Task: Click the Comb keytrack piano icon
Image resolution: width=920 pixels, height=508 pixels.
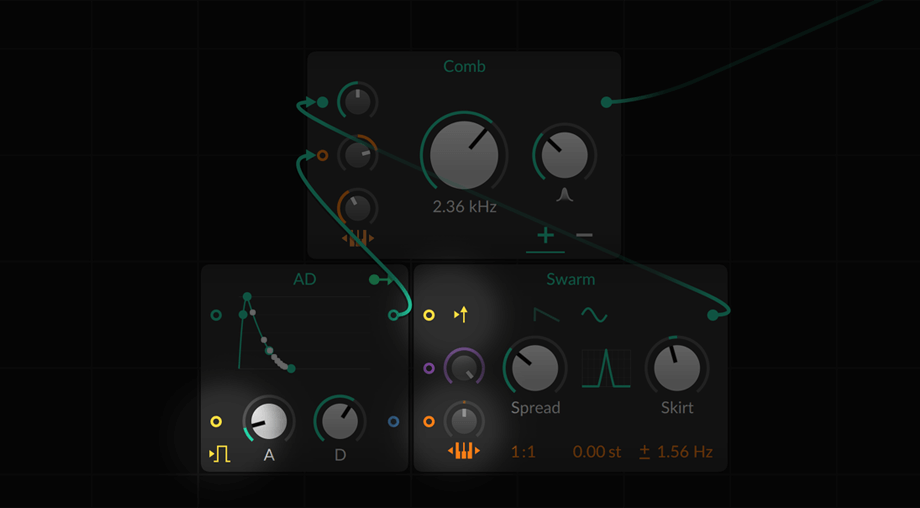Action: click(x=357, y=238)
